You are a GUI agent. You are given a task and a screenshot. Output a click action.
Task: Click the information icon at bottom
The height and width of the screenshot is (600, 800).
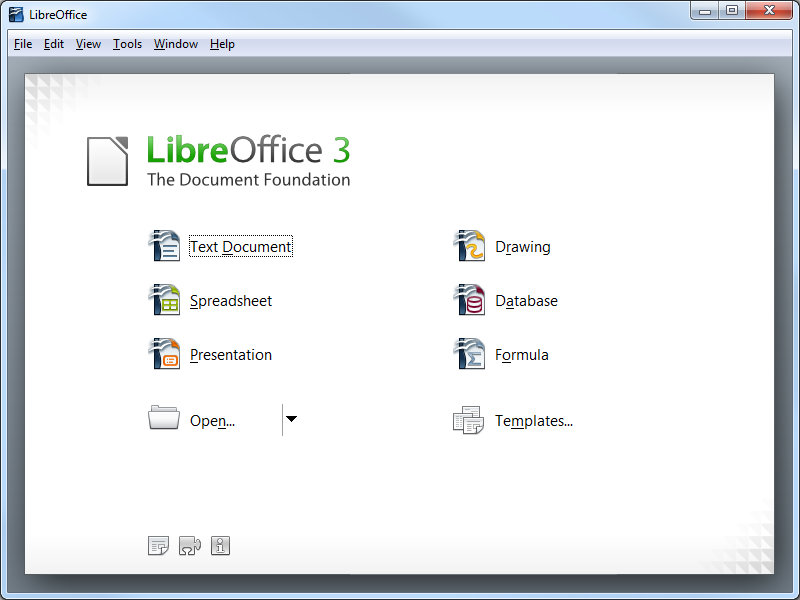click(x=220, y=546)
